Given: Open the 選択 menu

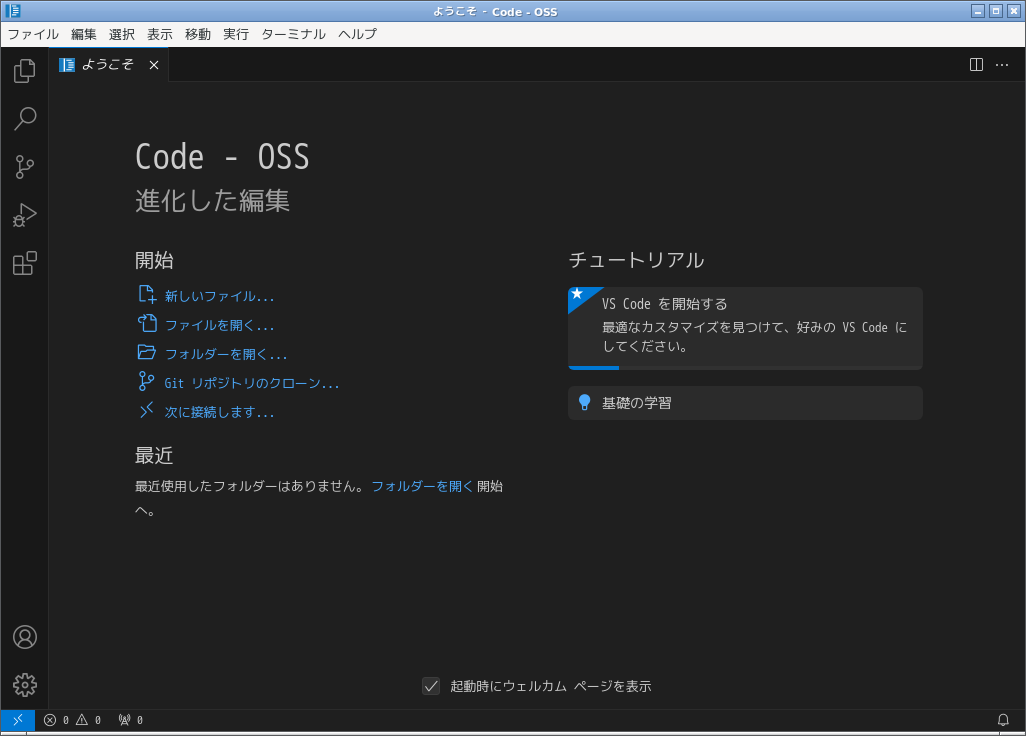Looking at the screenshot, I should 122,34.
